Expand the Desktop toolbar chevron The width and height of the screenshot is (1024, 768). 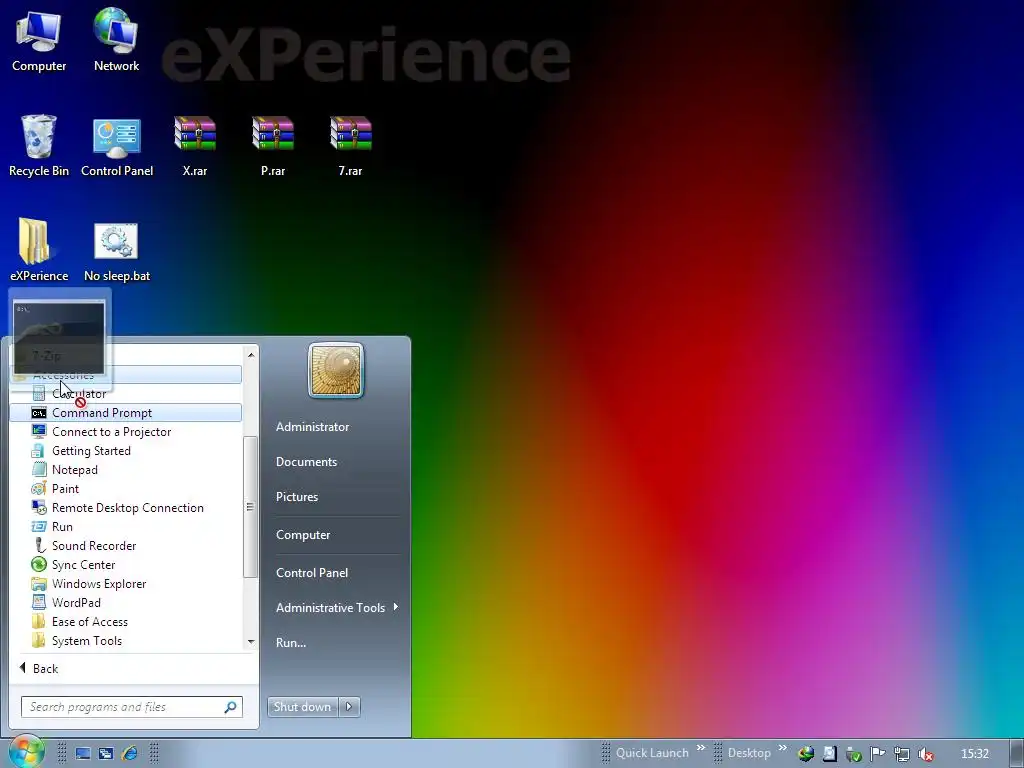pyautogui.click(x=782, y=748)
